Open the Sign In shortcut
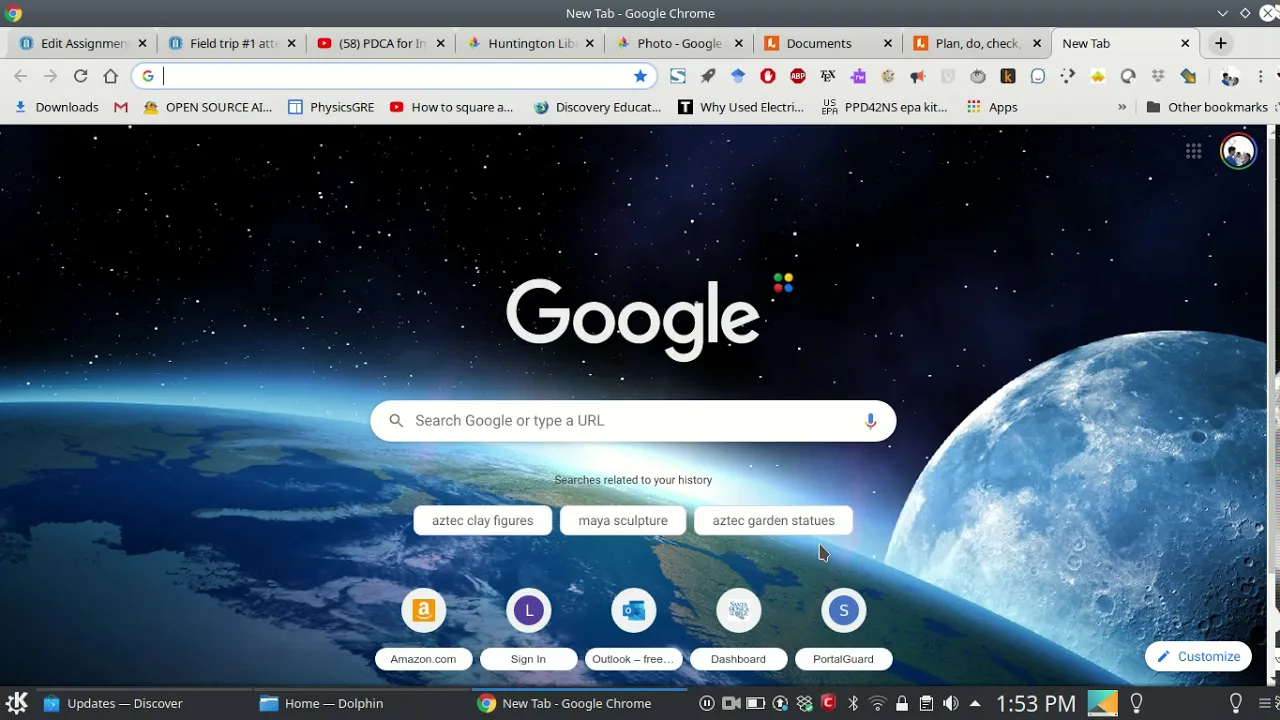The image size is (1280, 720). coord(528,629)
